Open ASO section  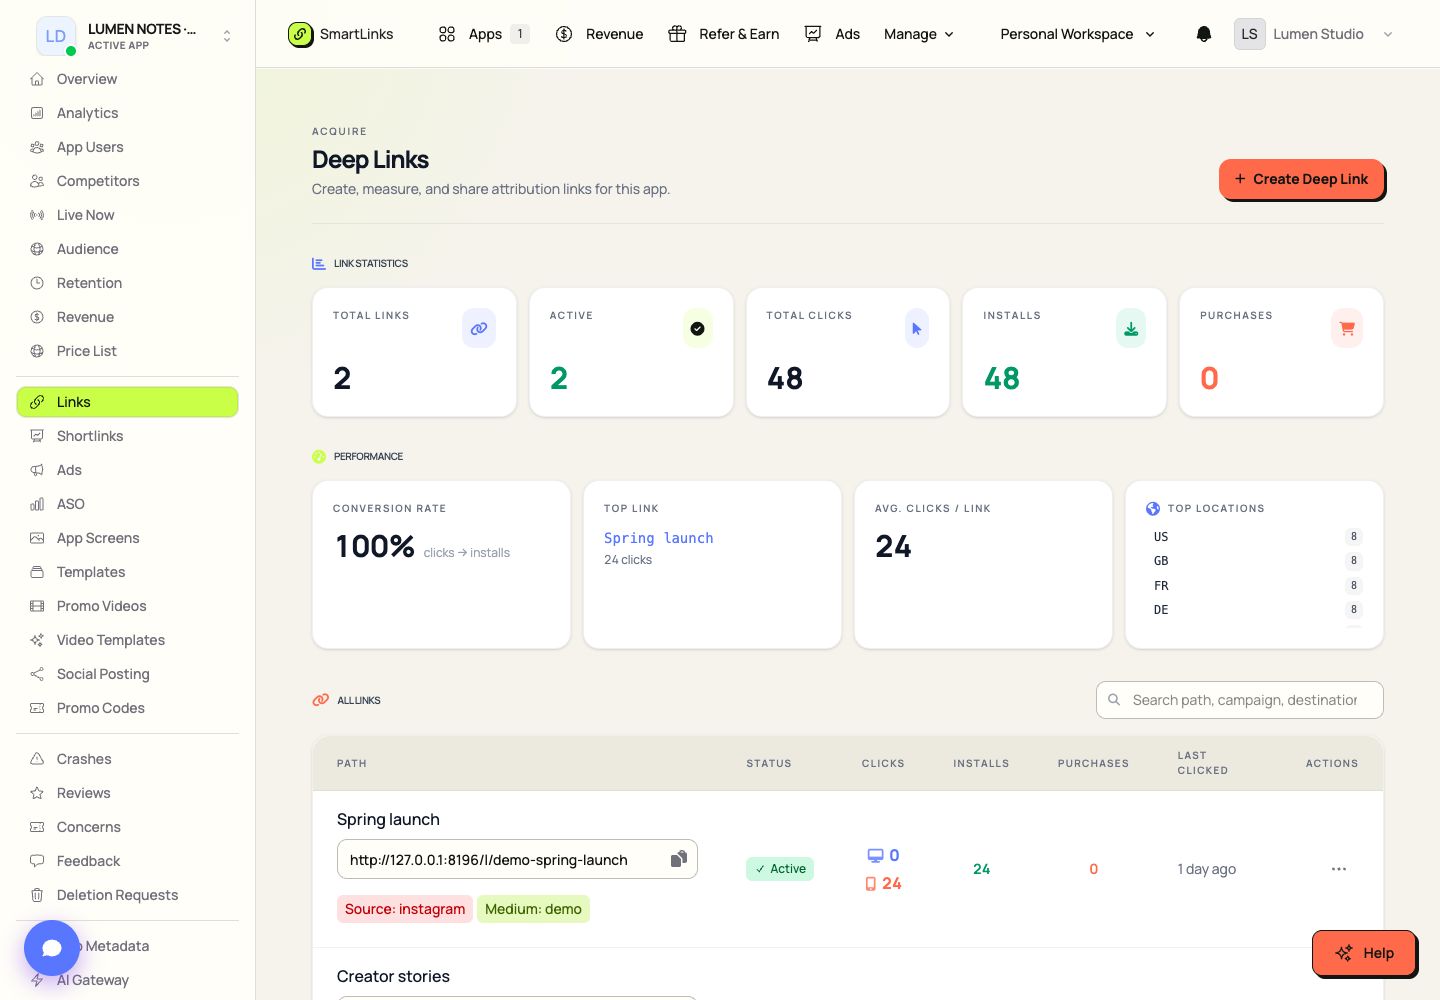tap(127, 504)
